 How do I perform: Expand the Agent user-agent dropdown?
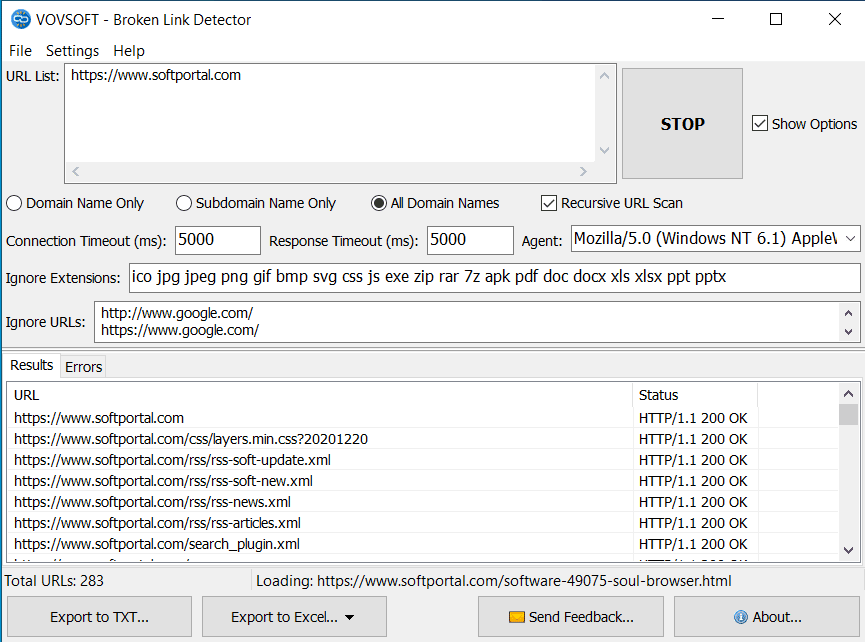[x=850, y=238]
